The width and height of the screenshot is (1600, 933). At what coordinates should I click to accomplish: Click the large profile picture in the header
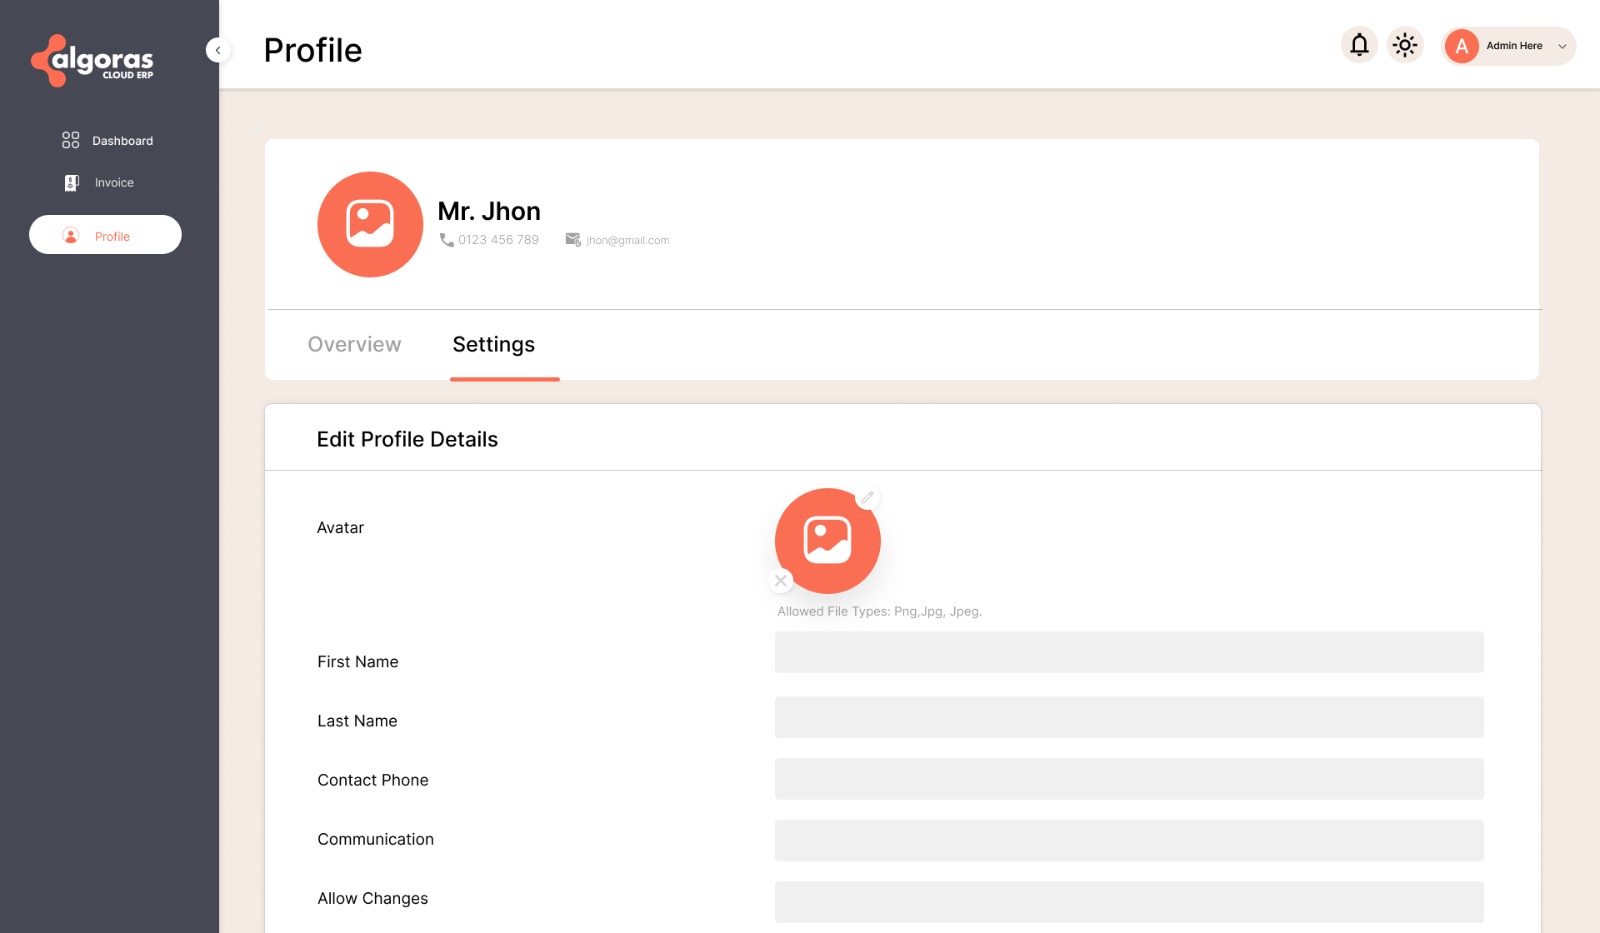click(370, 224)
